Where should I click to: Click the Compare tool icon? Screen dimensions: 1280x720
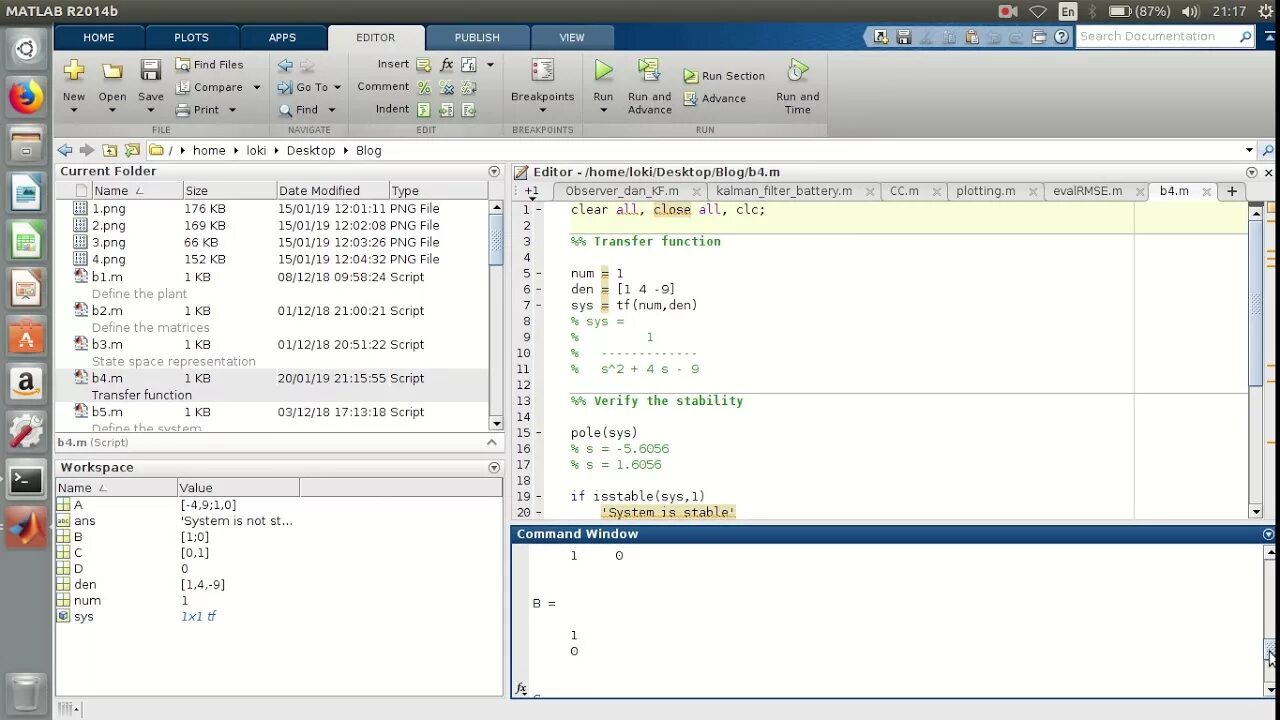183,87
